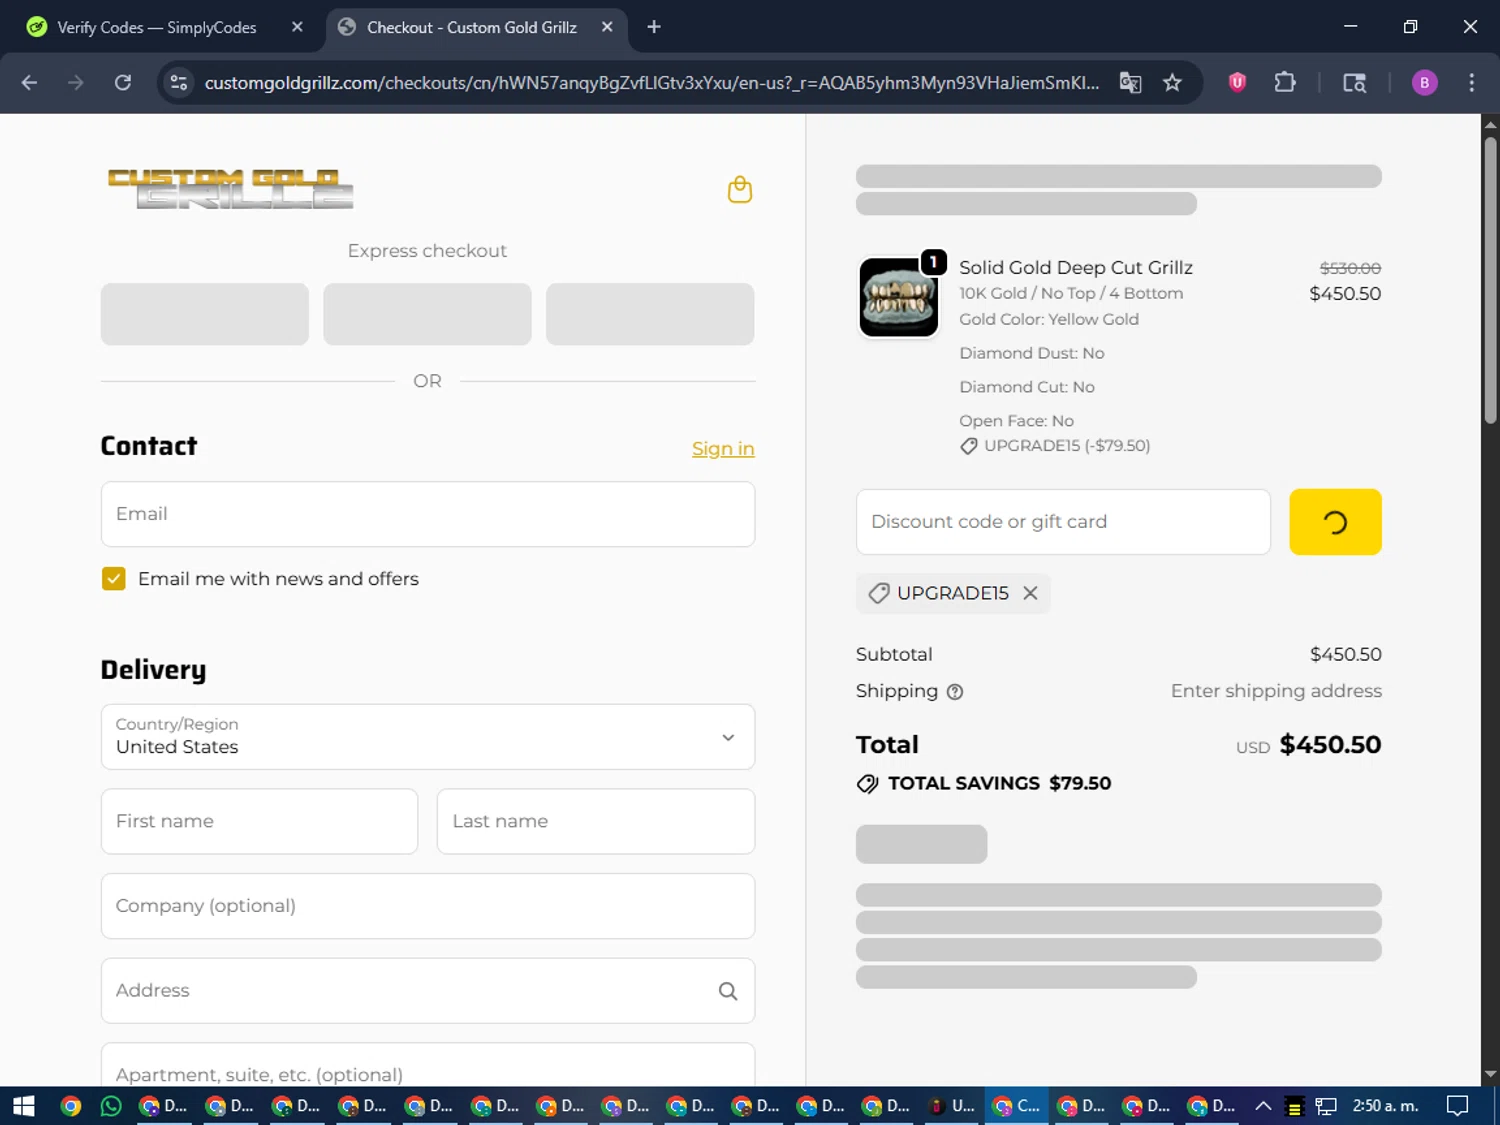Close the Verify Codes SimplyCodes tab
Viewport: 1500px width, 1125px height.
[x=297, y=27]
